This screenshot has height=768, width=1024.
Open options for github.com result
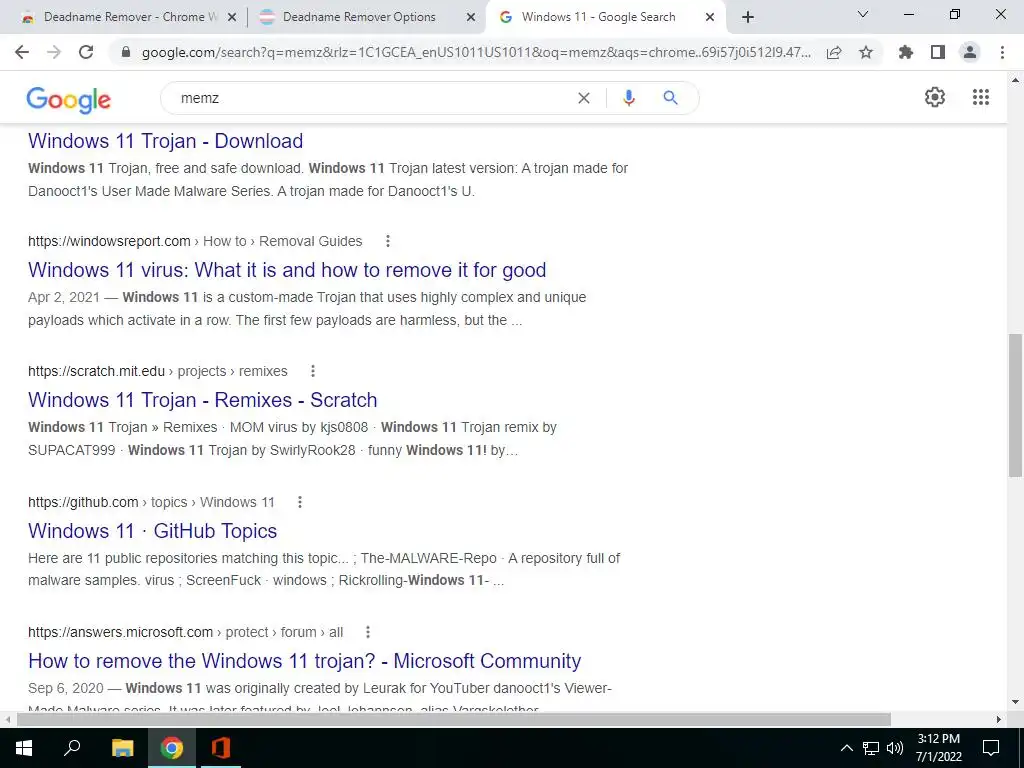coord(300,502)
